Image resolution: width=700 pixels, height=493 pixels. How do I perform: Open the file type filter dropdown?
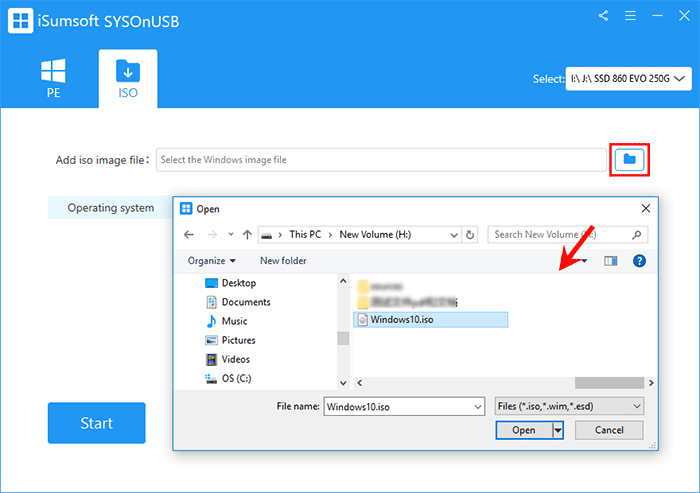tap(569, 406)
